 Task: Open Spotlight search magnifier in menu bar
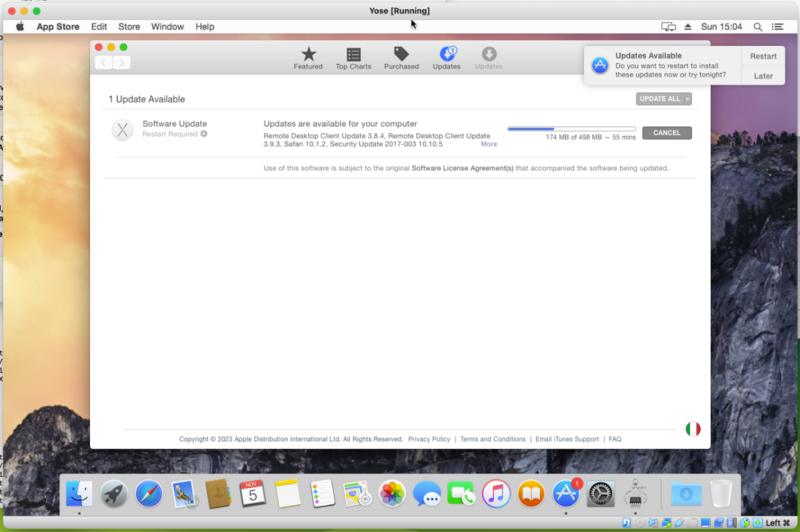[758, 27]
